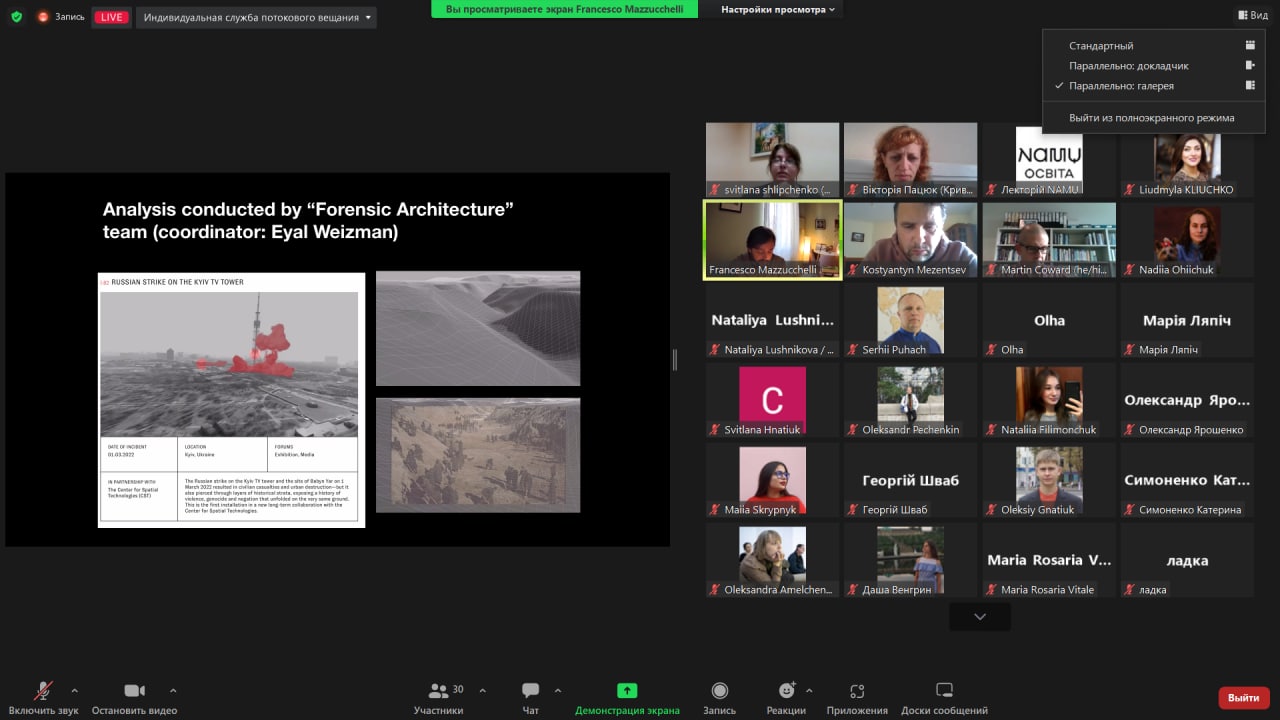
Task: Select Nataliia Filimonchuk participant tile
Action: [x=1049, y=400]
